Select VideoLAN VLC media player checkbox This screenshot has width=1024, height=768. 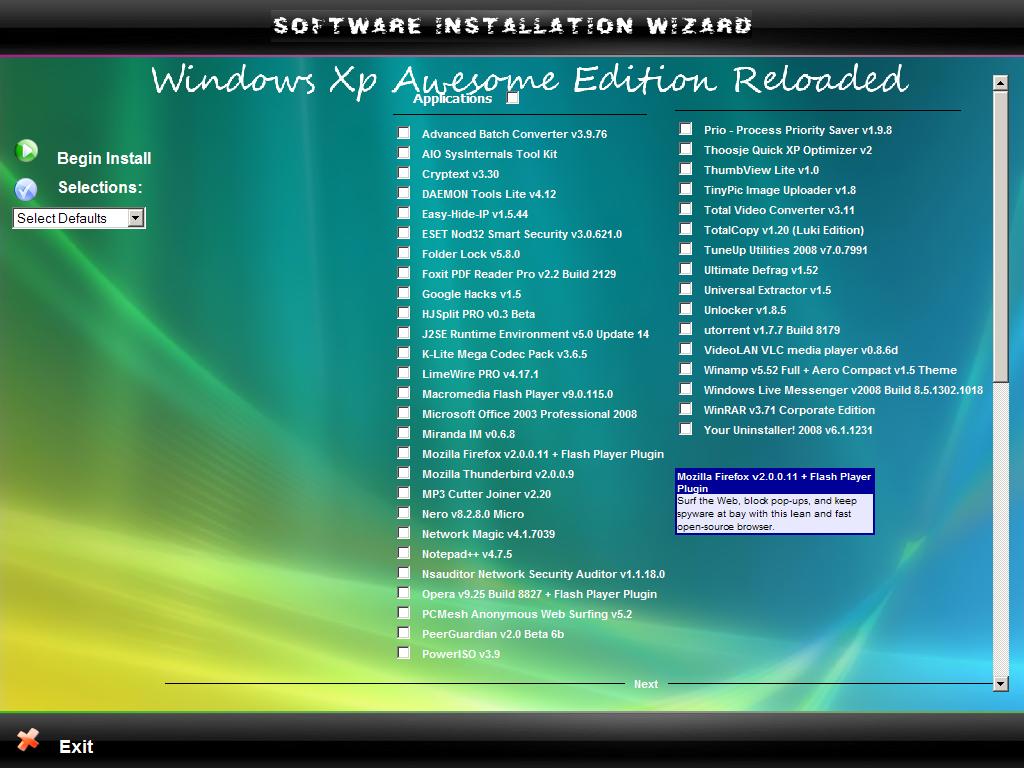click(686, 349)
